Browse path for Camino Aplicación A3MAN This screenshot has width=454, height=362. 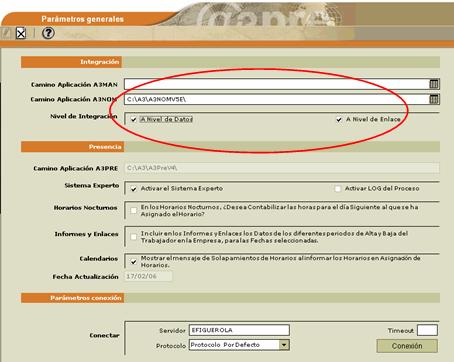pos(434,84)
